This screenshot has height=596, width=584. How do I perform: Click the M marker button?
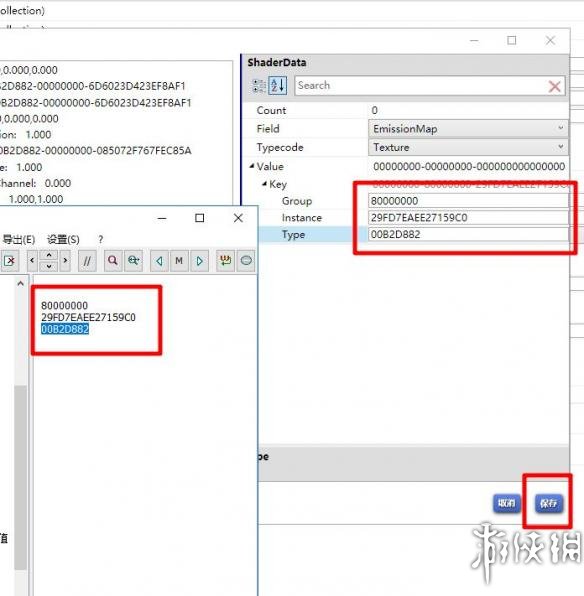tap(179, 261)
